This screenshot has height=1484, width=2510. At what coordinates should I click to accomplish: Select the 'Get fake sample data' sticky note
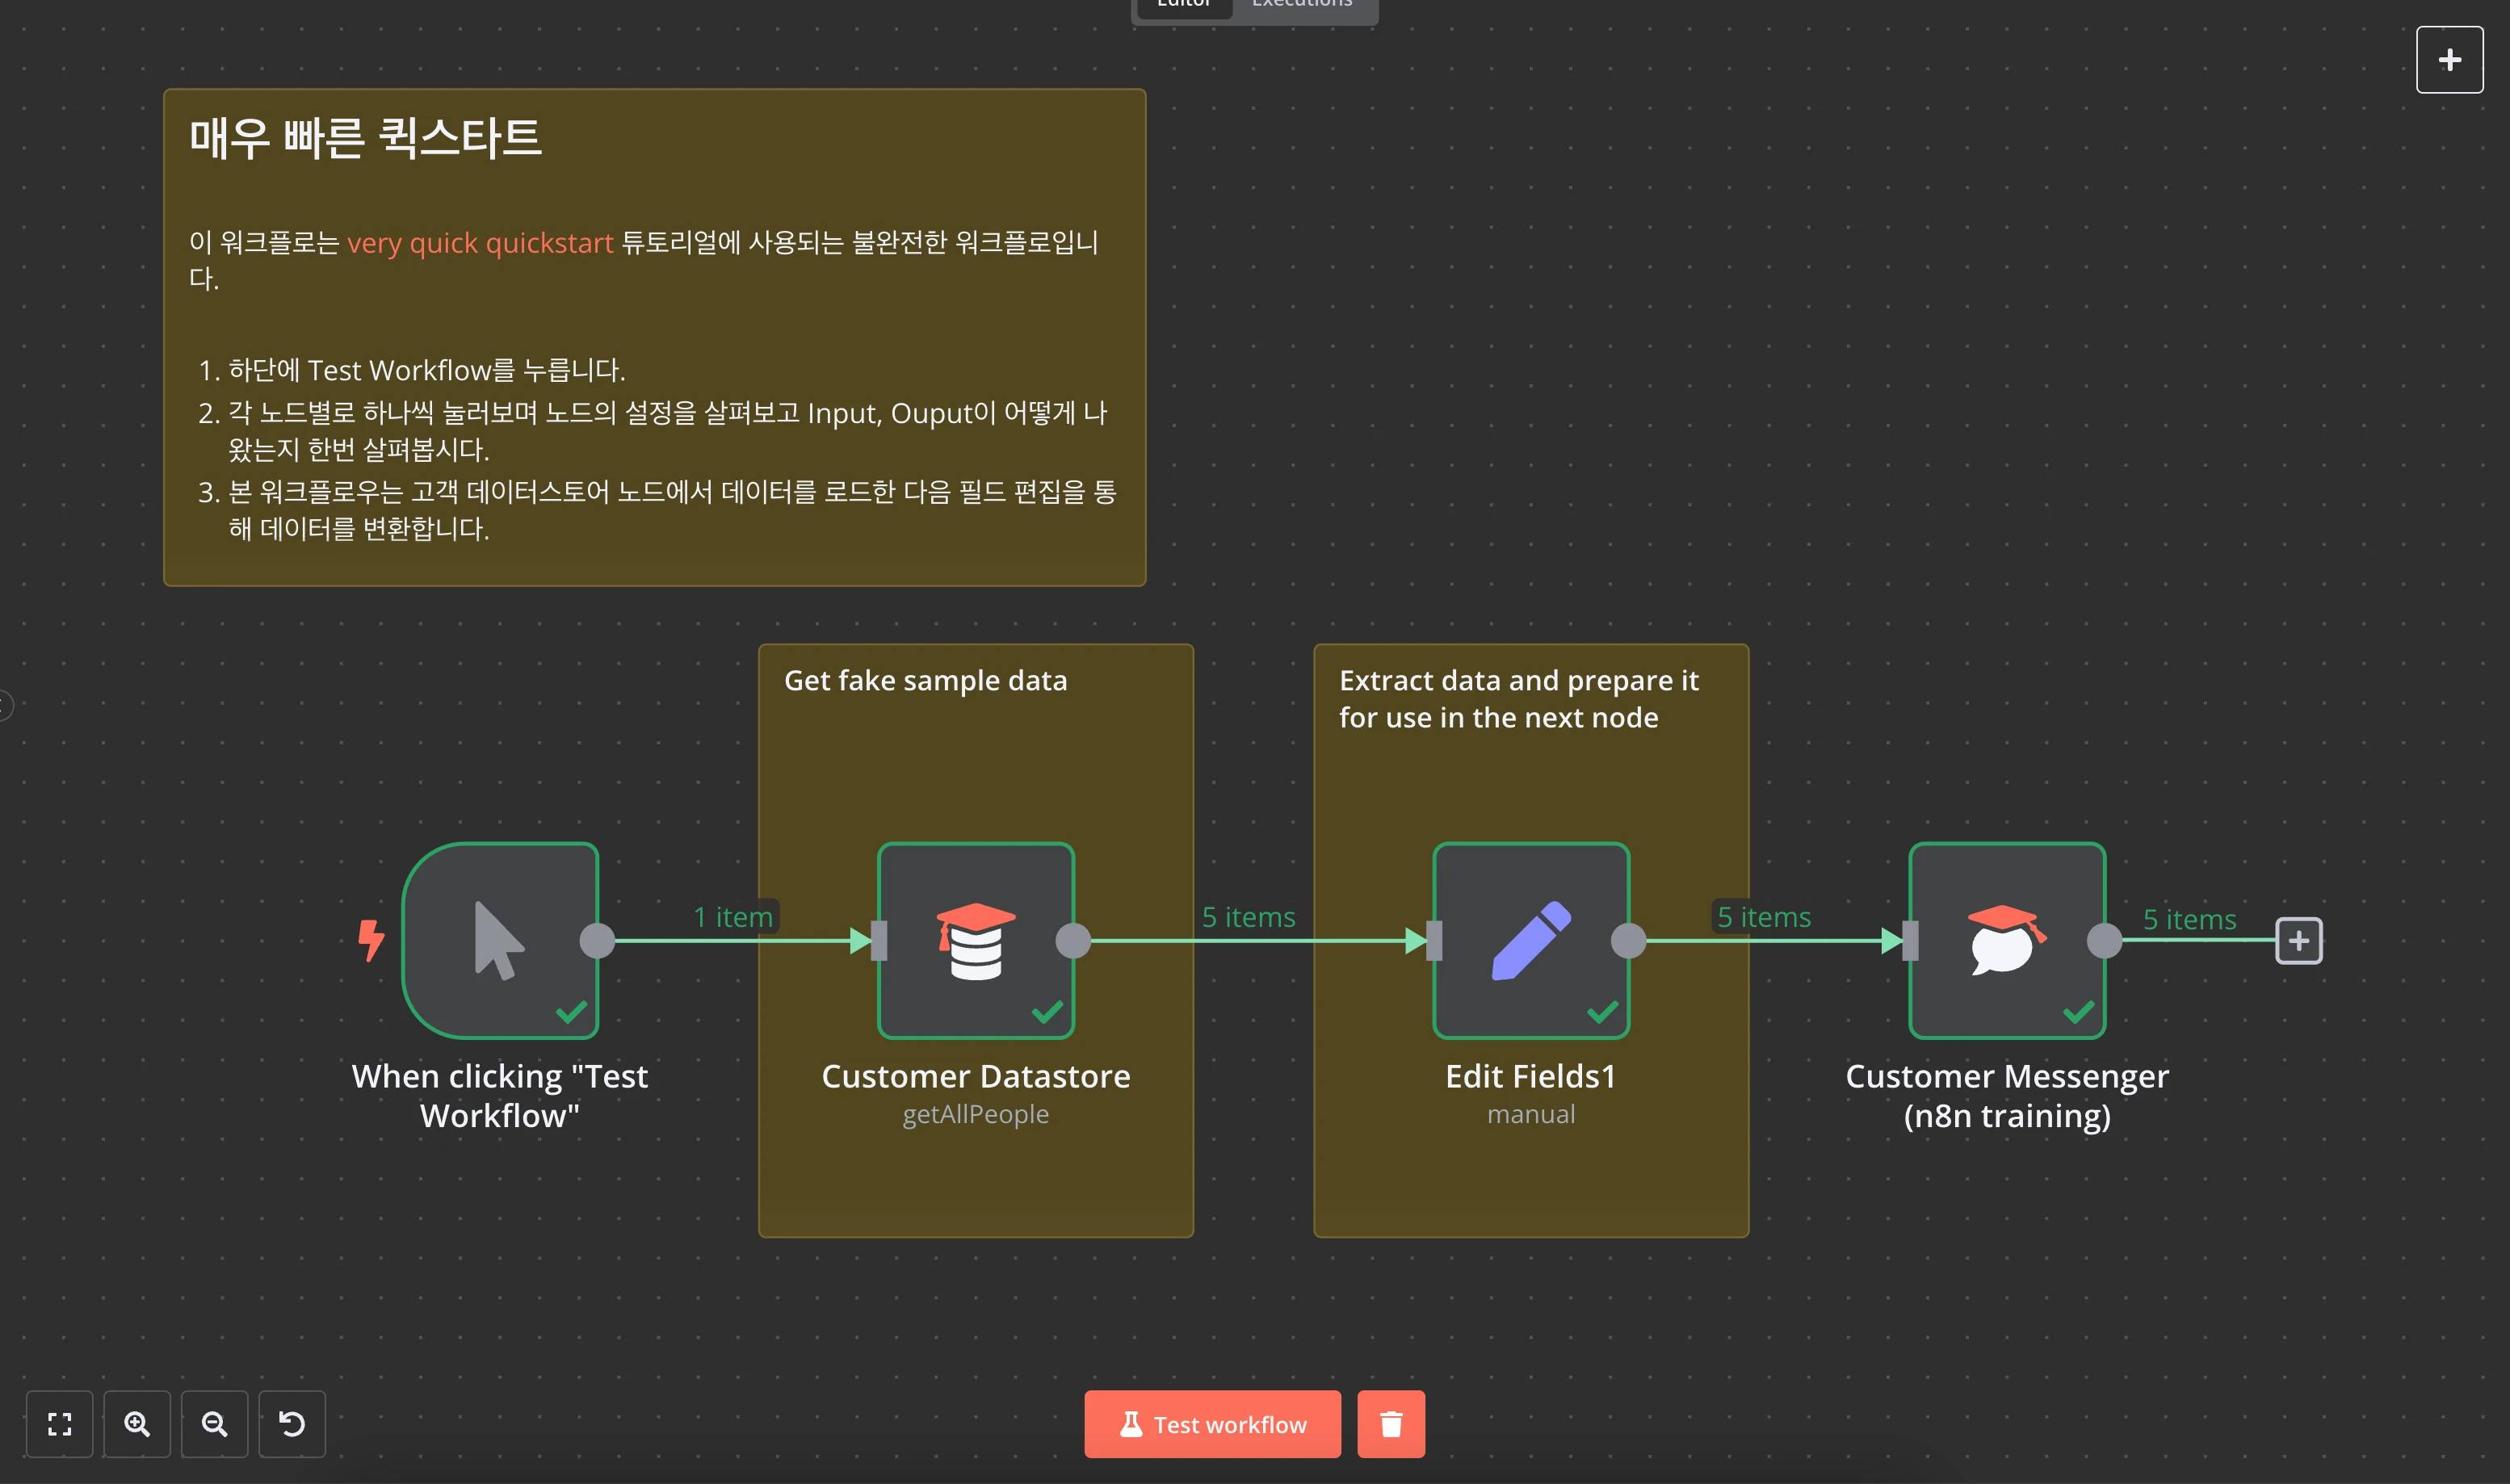pos(925,681)
